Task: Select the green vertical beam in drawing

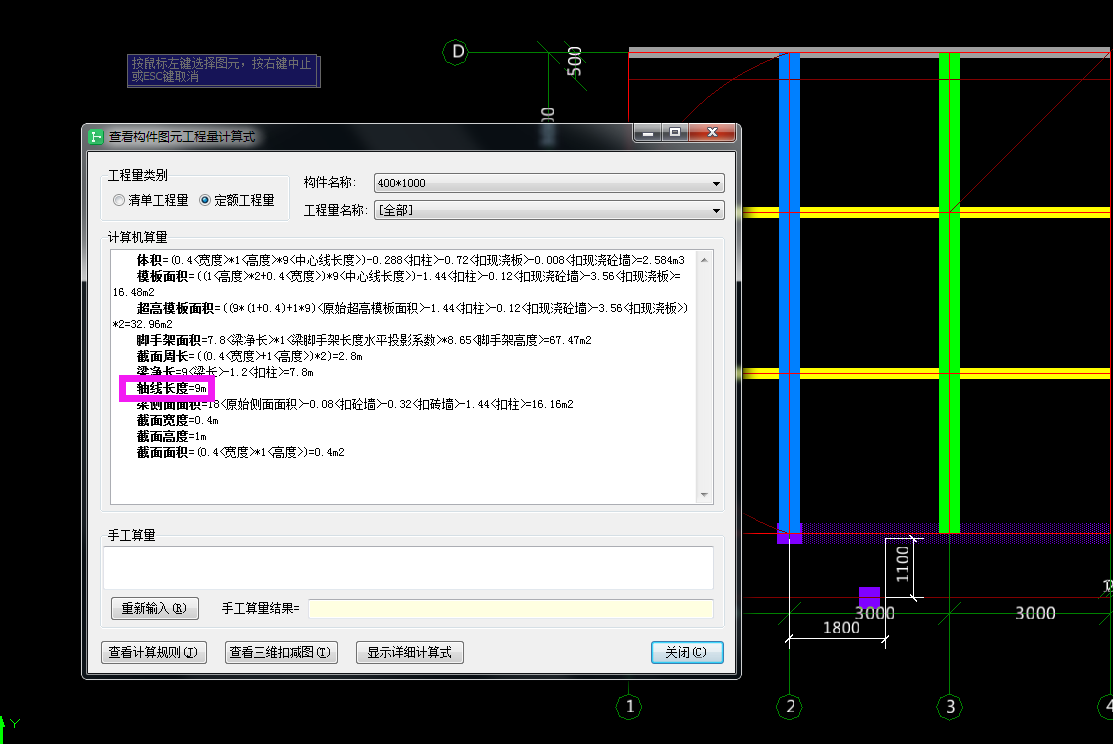Action: pyautogui.click(x=950, y=291)
